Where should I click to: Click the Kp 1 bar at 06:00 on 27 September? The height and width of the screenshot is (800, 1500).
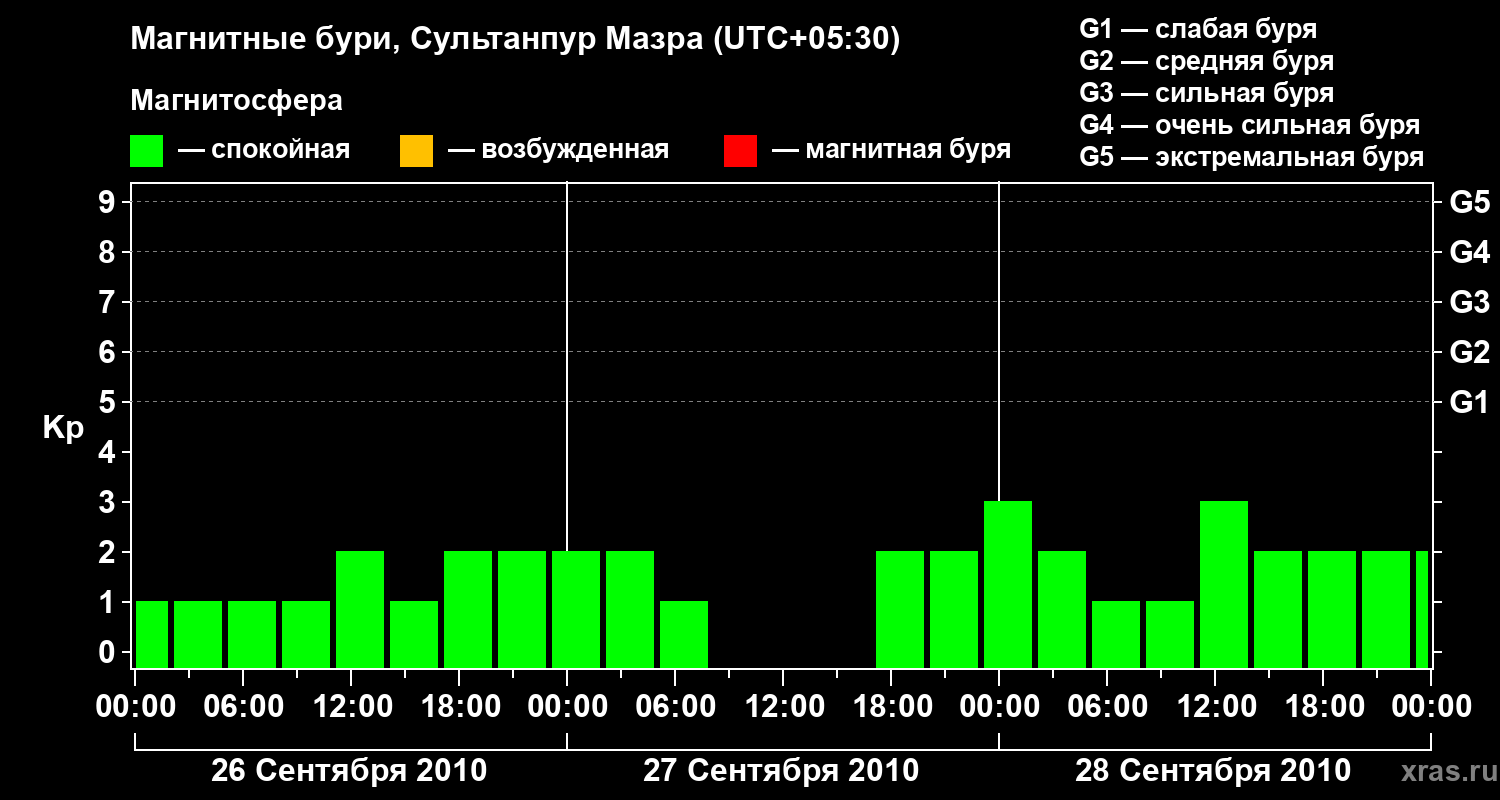click(684, 634)
